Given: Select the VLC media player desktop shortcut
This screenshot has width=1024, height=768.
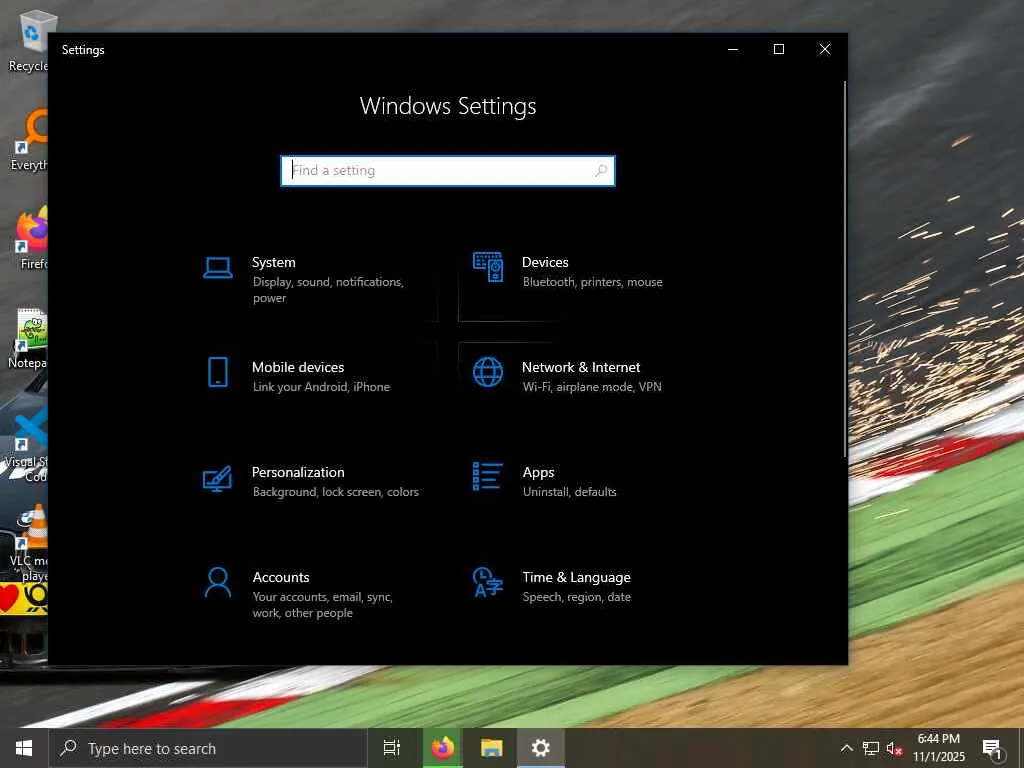Looking at the screenshot, I should click(x=29, y=543).
